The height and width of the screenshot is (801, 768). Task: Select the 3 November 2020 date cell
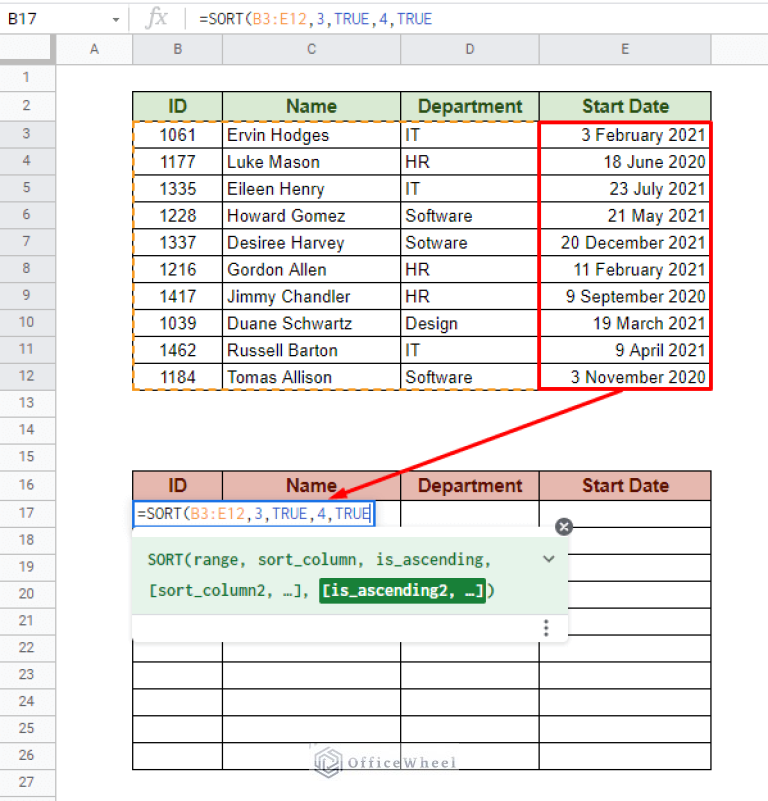[x=625, y=377]
